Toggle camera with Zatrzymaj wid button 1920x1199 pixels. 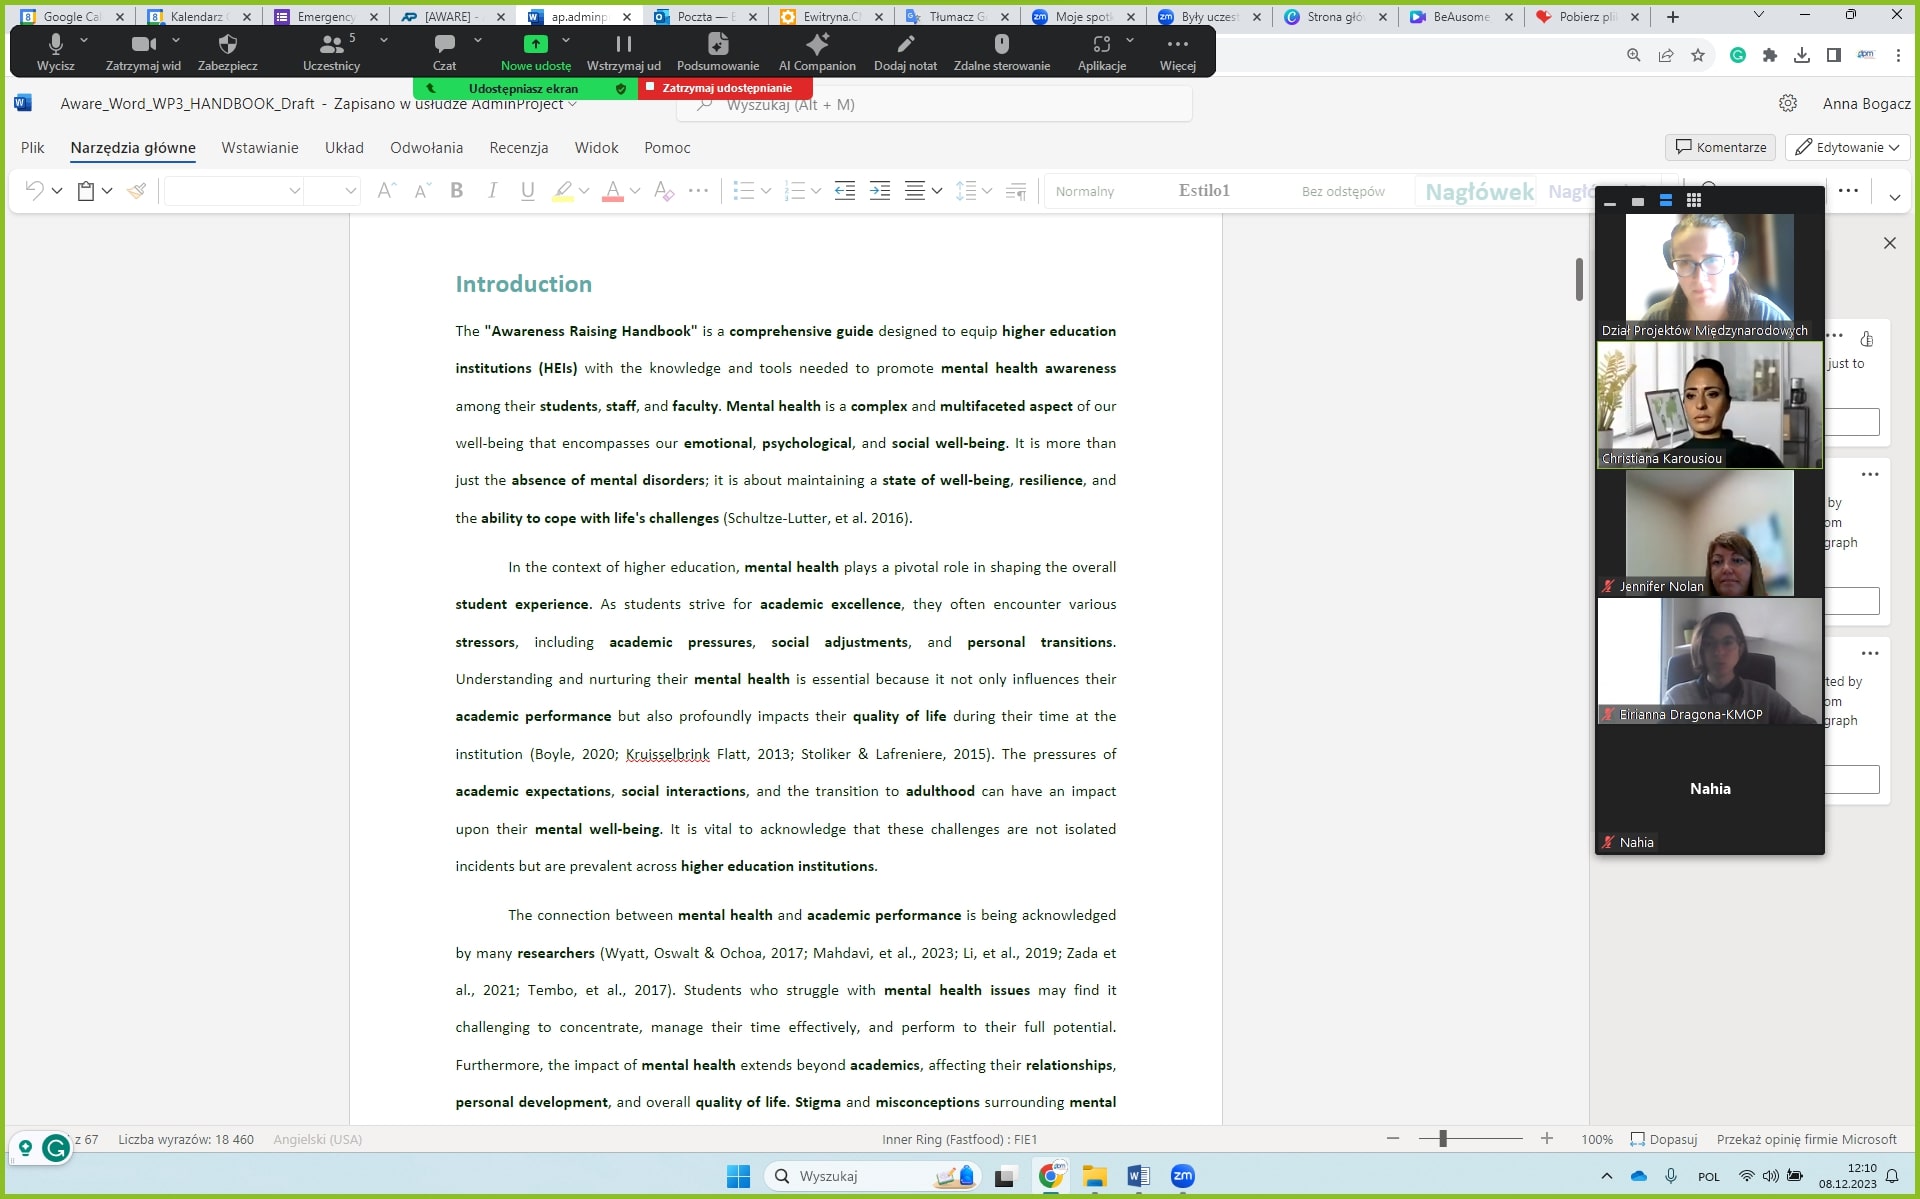tap(143, 52)
